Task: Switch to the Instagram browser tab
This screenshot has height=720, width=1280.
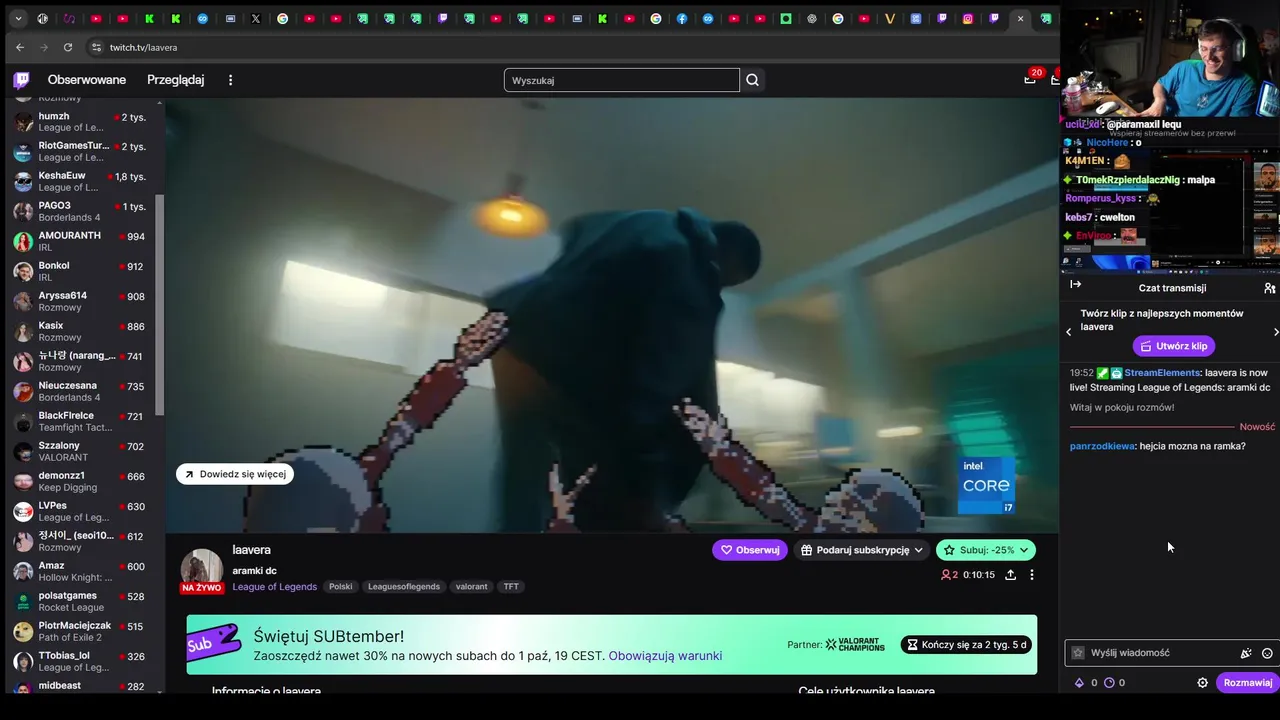Action: pos(968,18)
